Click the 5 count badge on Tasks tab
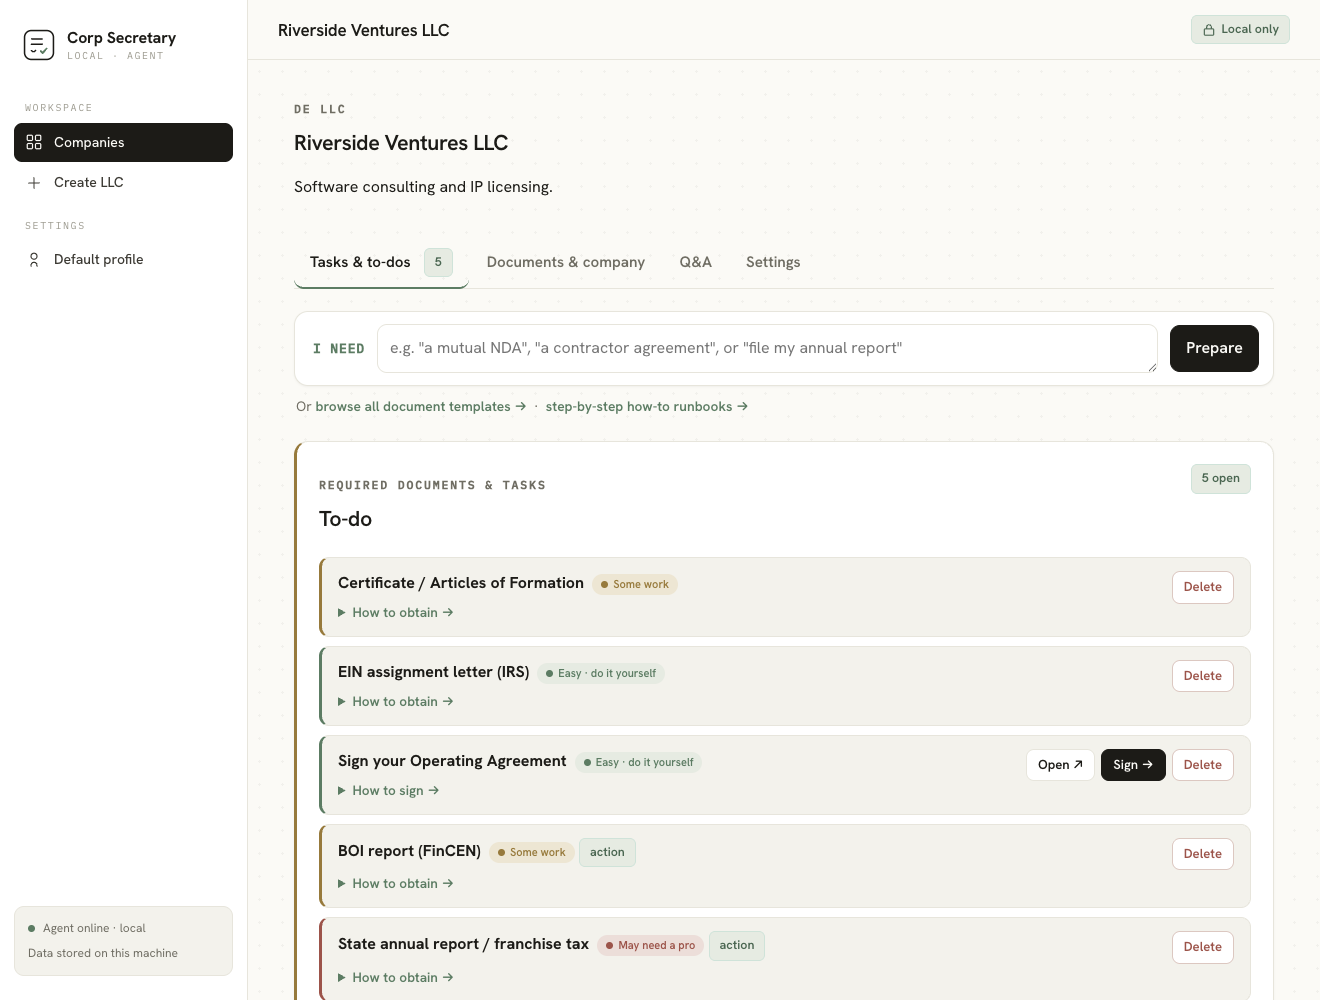 (438, 262)
